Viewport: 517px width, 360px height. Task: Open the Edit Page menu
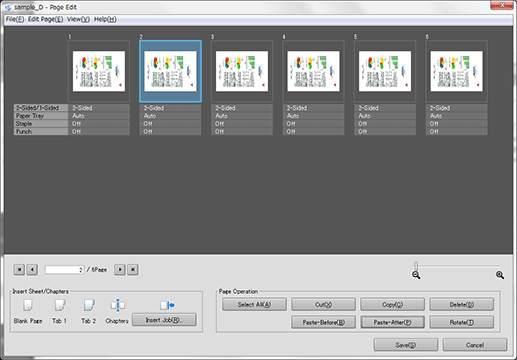pos(45,19)
